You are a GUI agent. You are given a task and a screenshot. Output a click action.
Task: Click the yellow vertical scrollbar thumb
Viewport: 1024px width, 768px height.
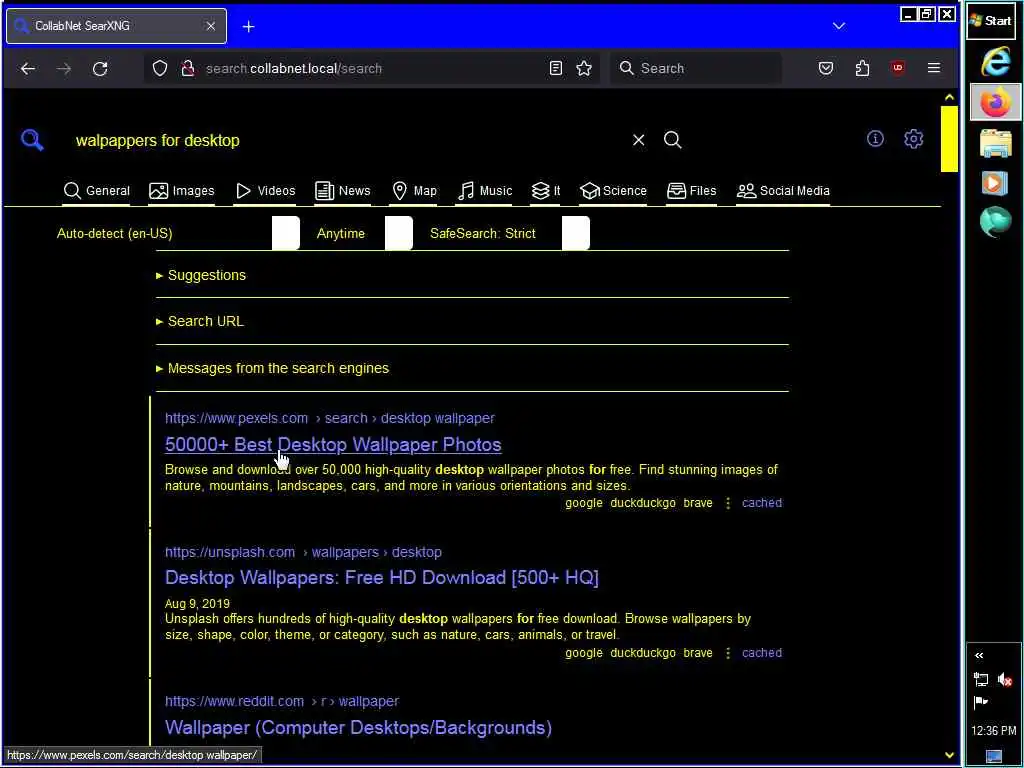pos(949,138)
